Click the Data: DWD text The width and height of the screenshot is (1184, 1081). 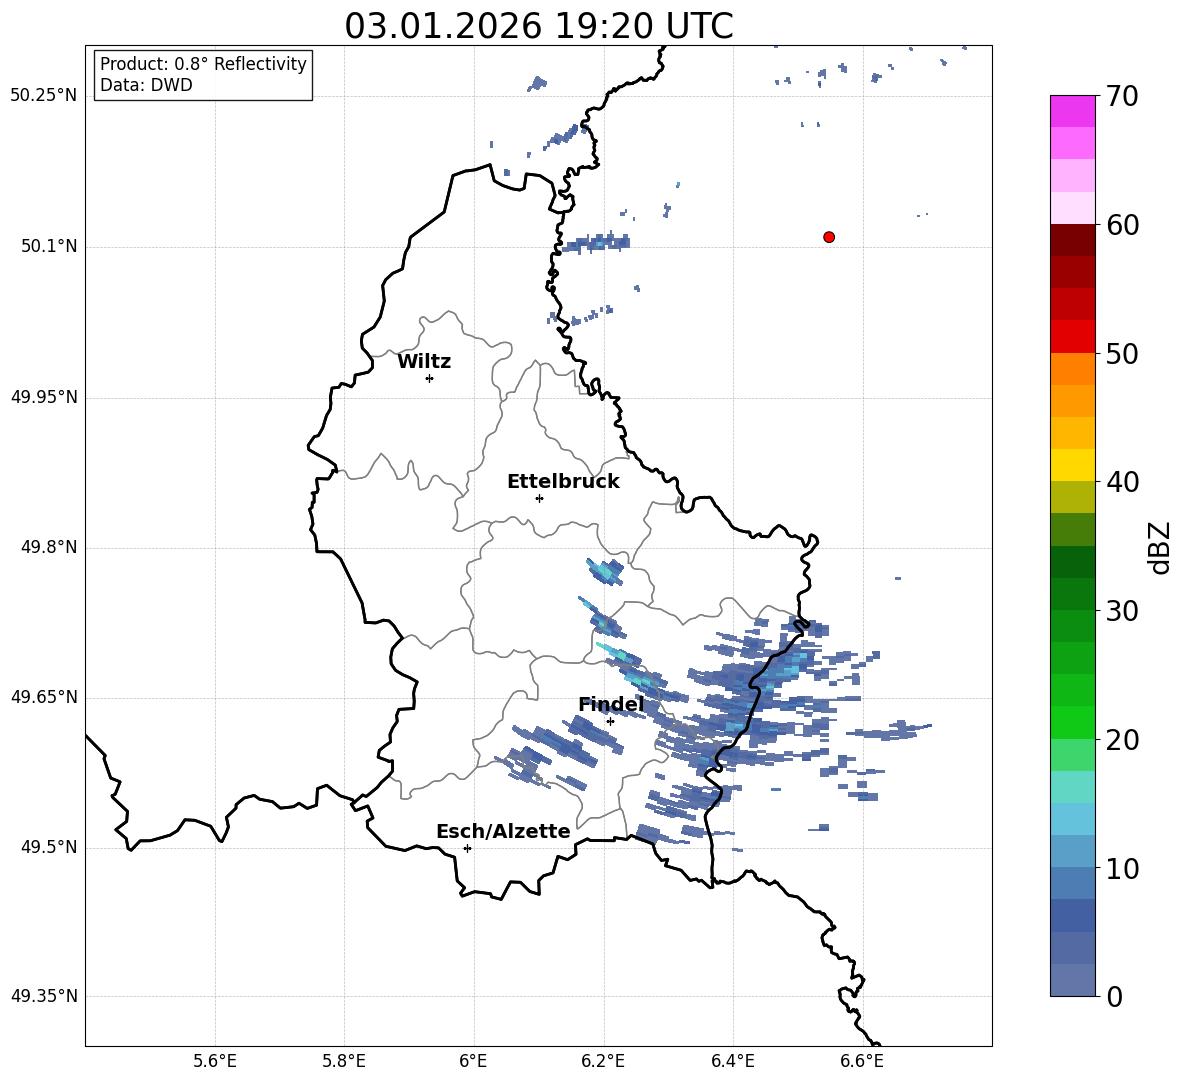pos(146,85)
